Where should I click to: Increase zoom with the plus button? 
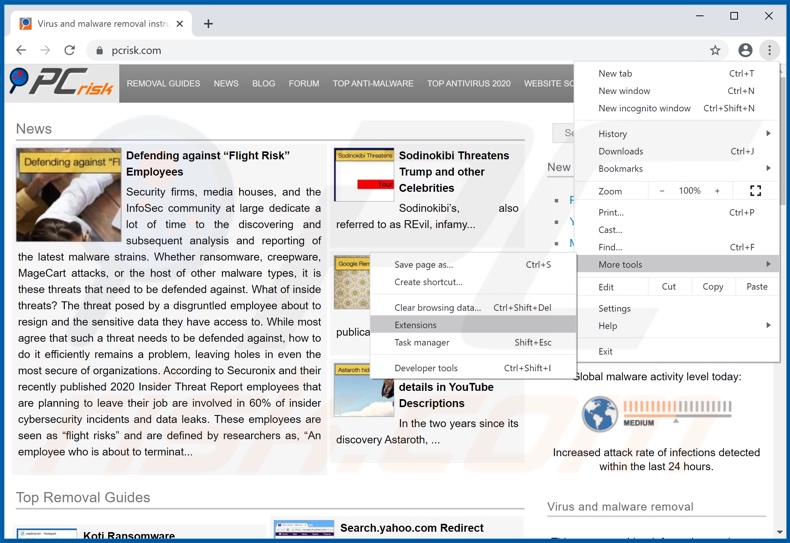point(717,191)
